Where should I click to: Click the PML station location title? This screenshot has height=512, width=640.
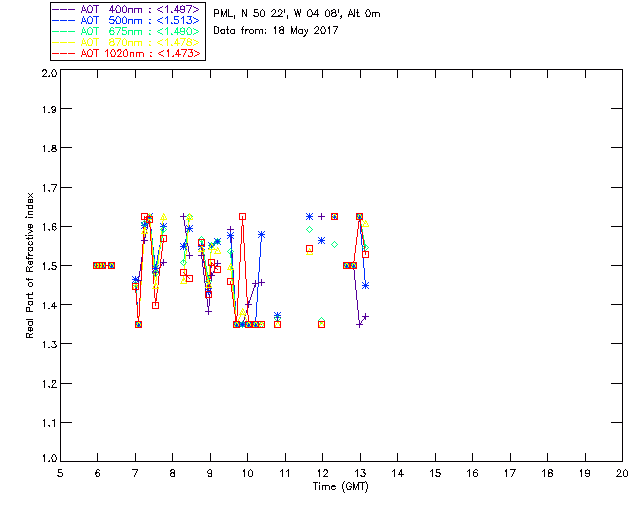297,14
